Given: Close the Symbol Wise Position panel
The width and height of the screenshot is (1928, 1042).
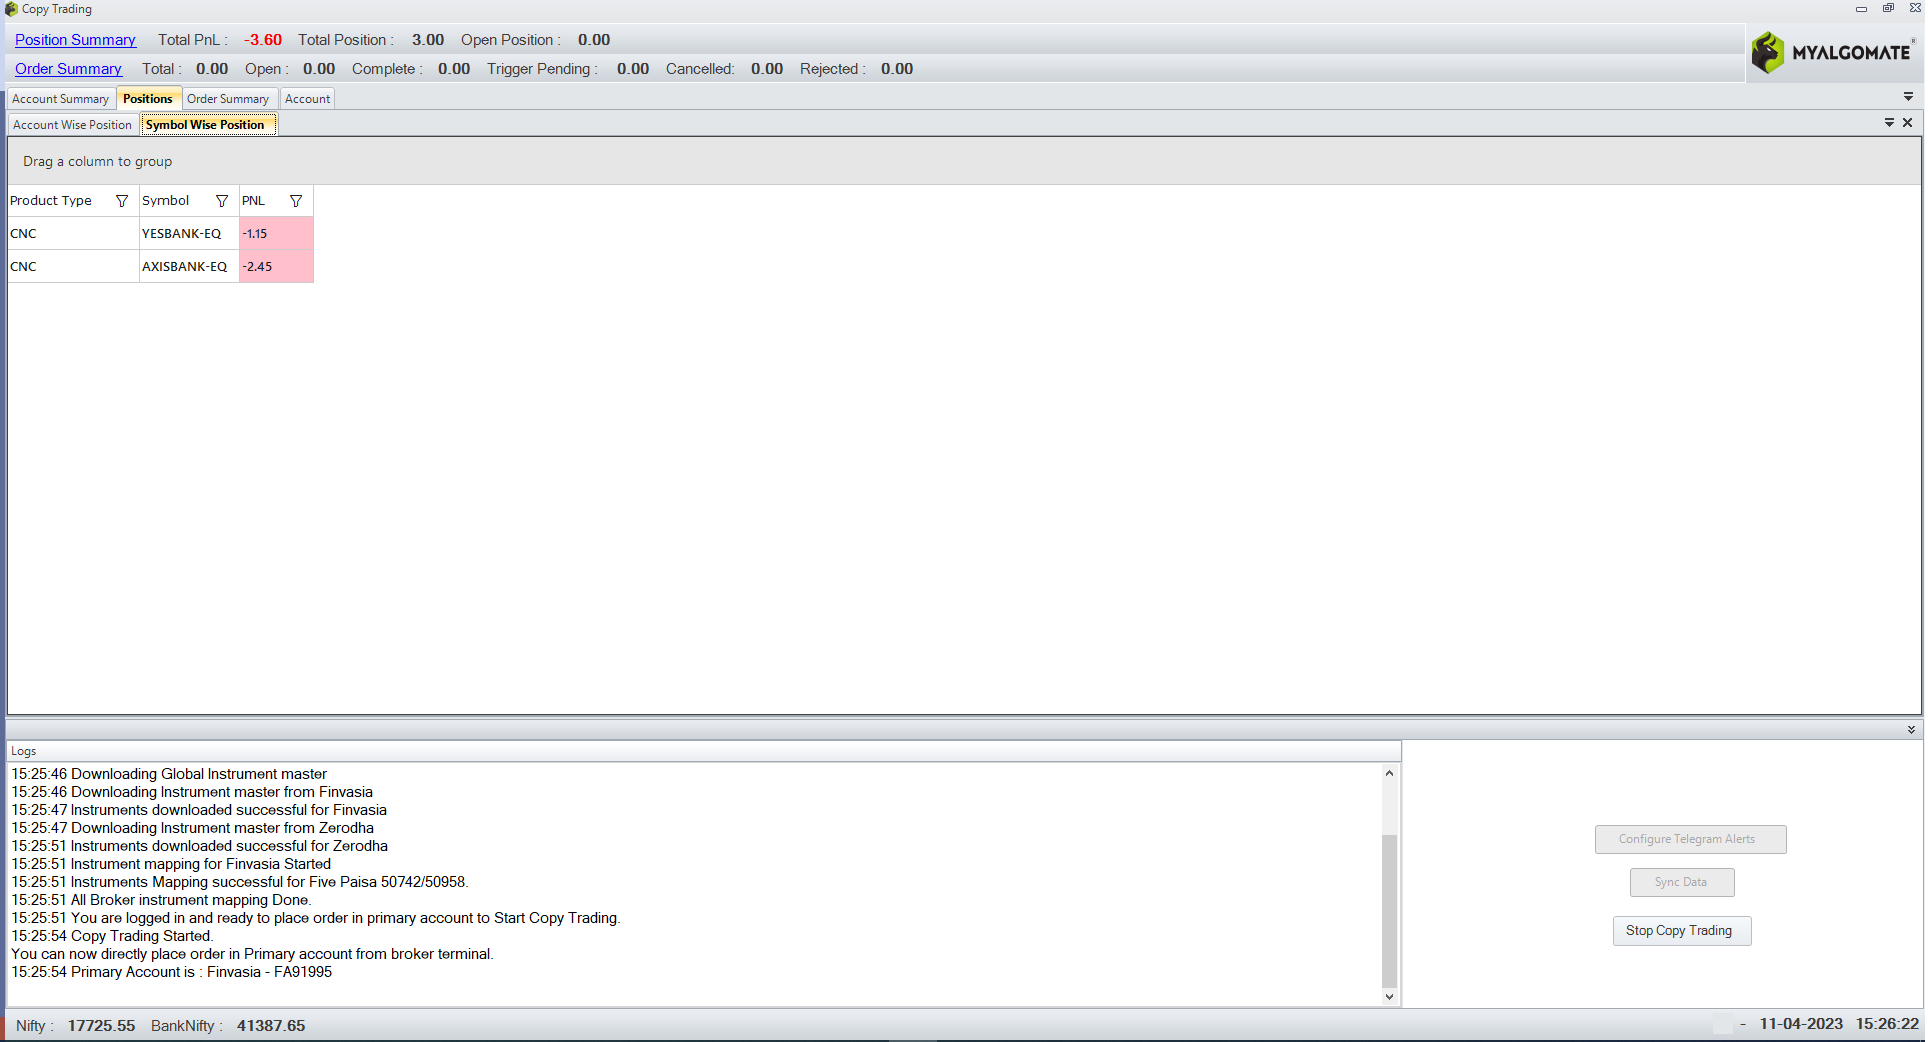Looking at the screenshot, I should pyautogui.click(x=1907, y=122).
